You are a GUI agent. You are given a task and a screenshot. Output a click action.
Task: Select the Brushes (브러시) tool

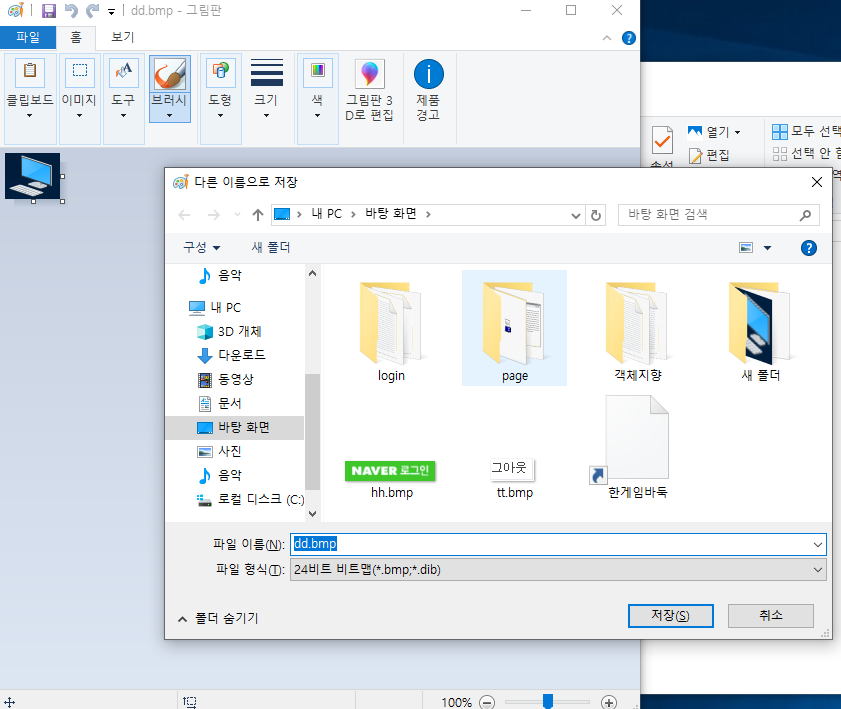[169, 88]
